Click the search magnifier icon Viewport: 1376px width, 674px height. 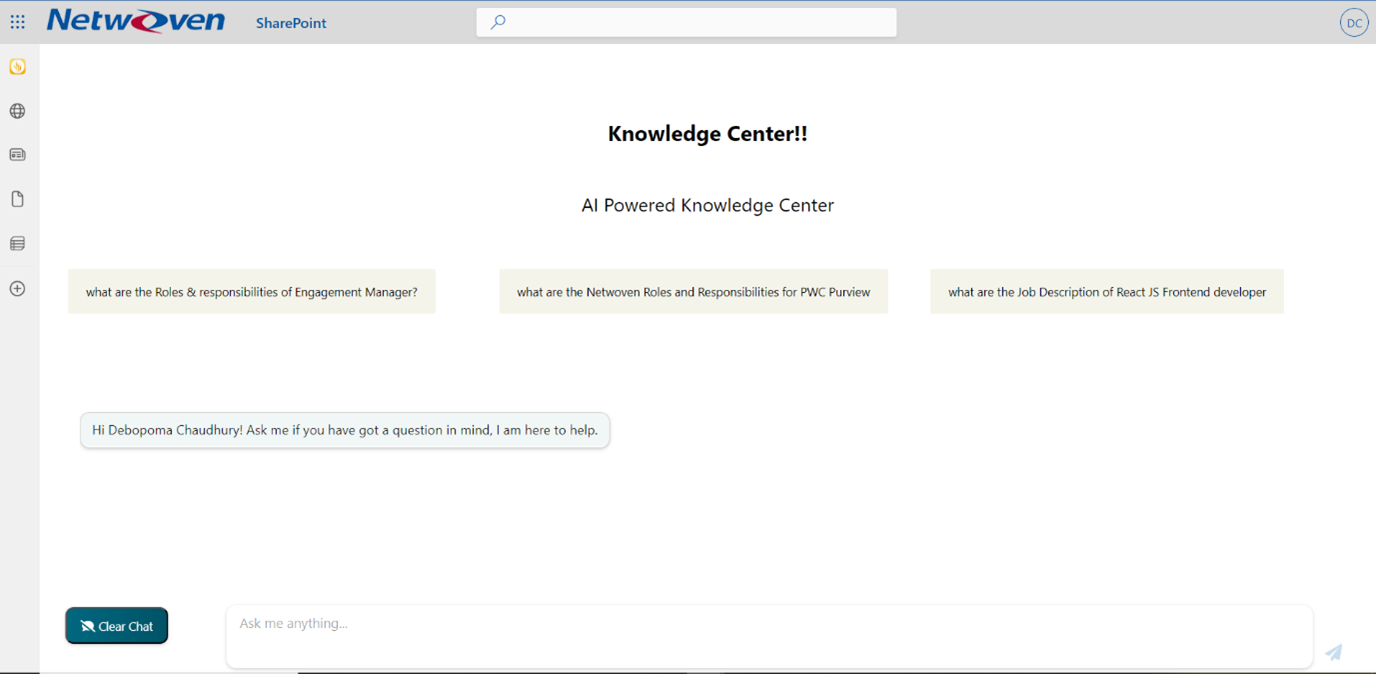tap(498, 21)
